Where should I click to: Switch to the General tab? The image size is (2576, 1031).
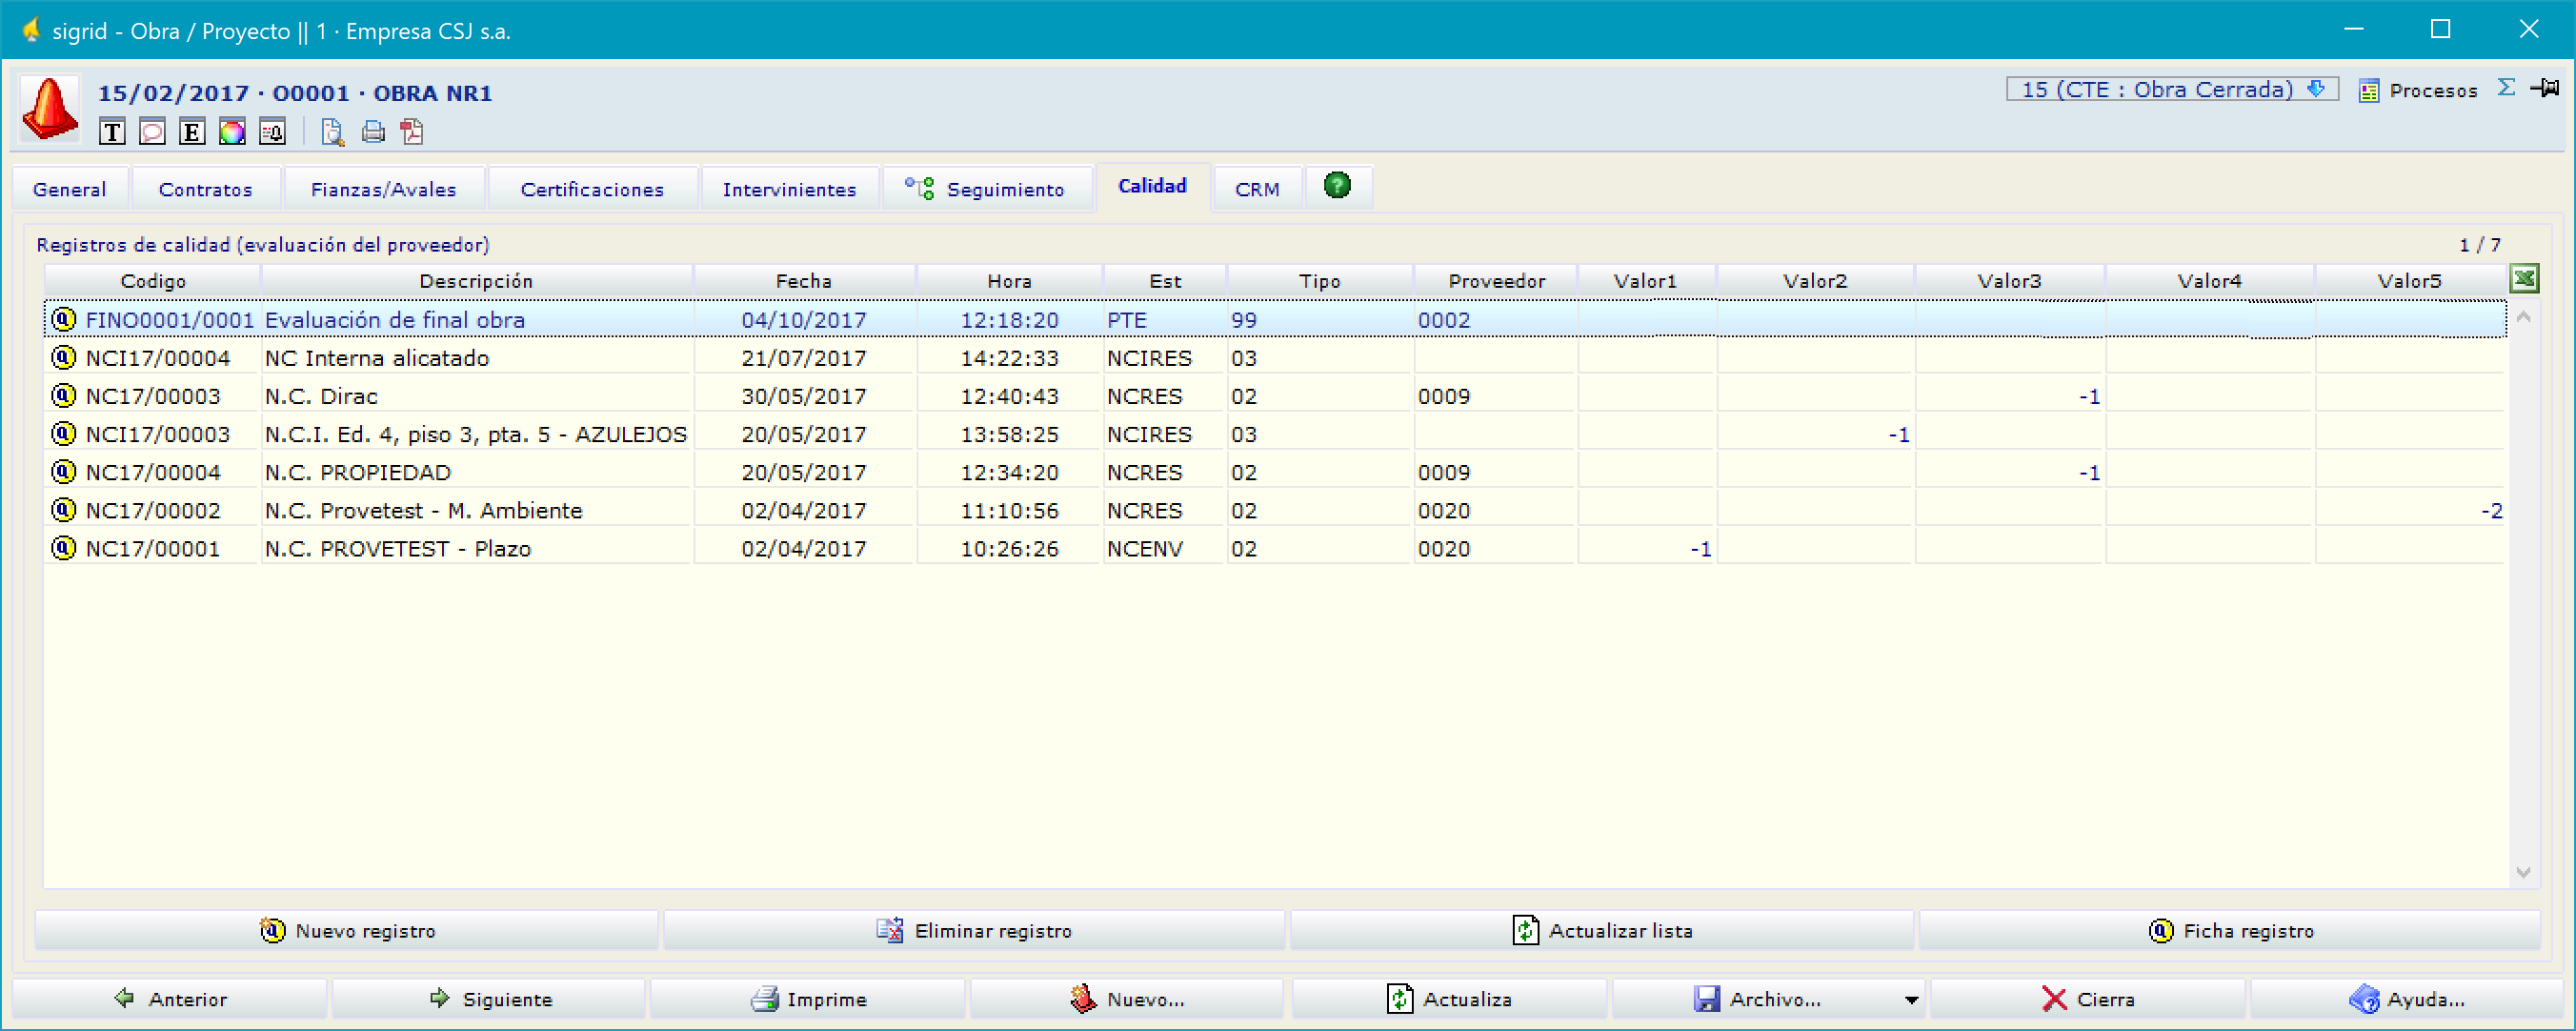[x=69, y=189]
